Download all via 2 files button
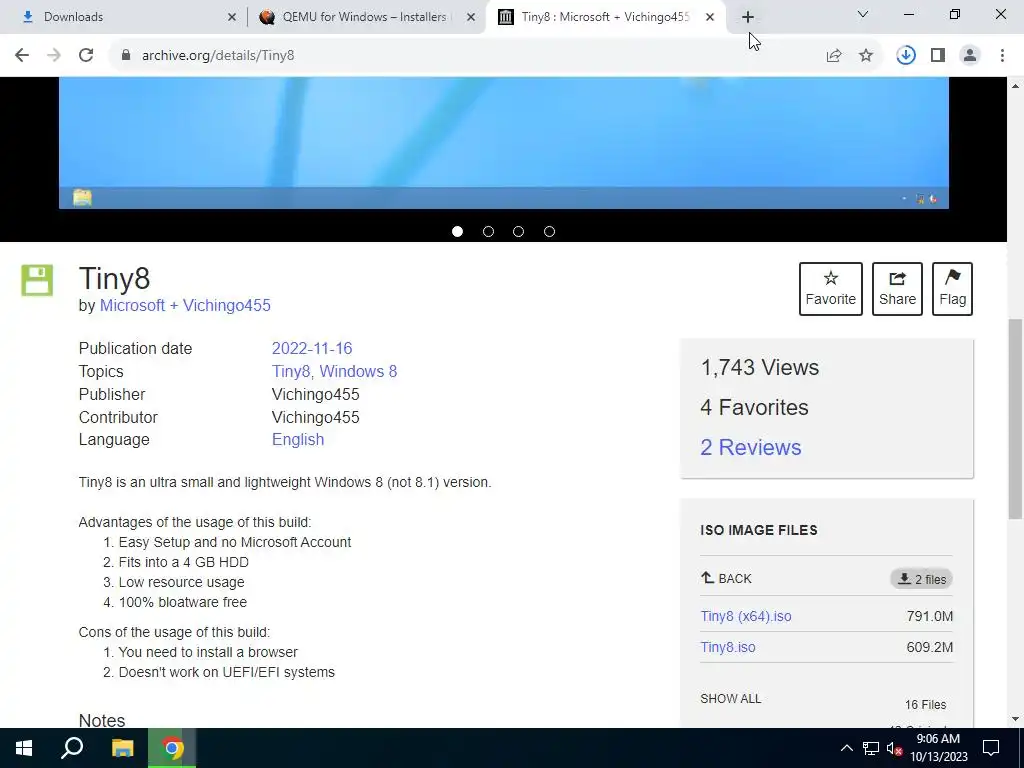Screen dimensions: 1024x768 pos(921,579)
